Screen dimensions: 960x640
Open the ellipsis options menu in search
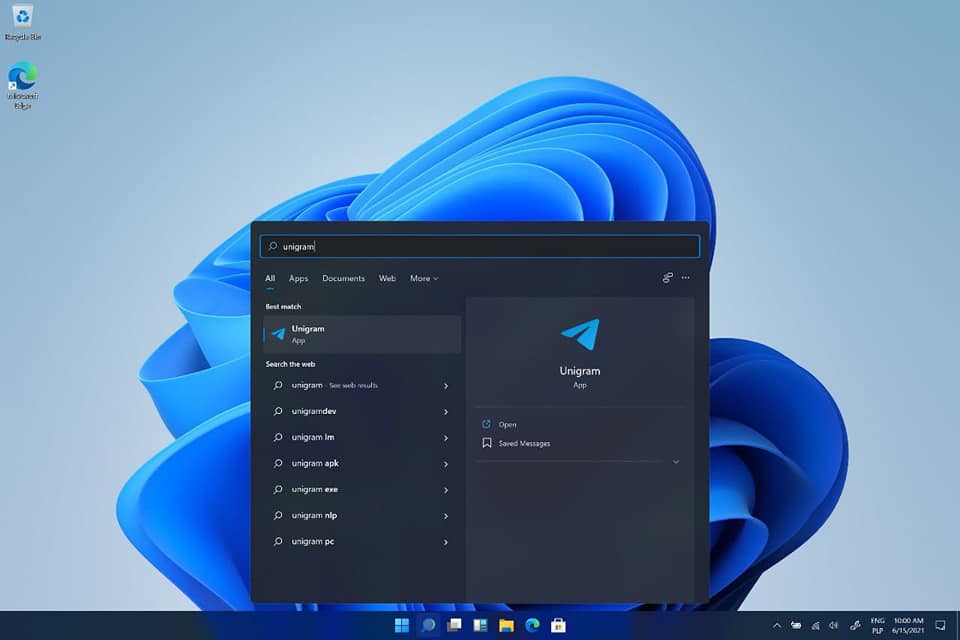tap(686, 278)
